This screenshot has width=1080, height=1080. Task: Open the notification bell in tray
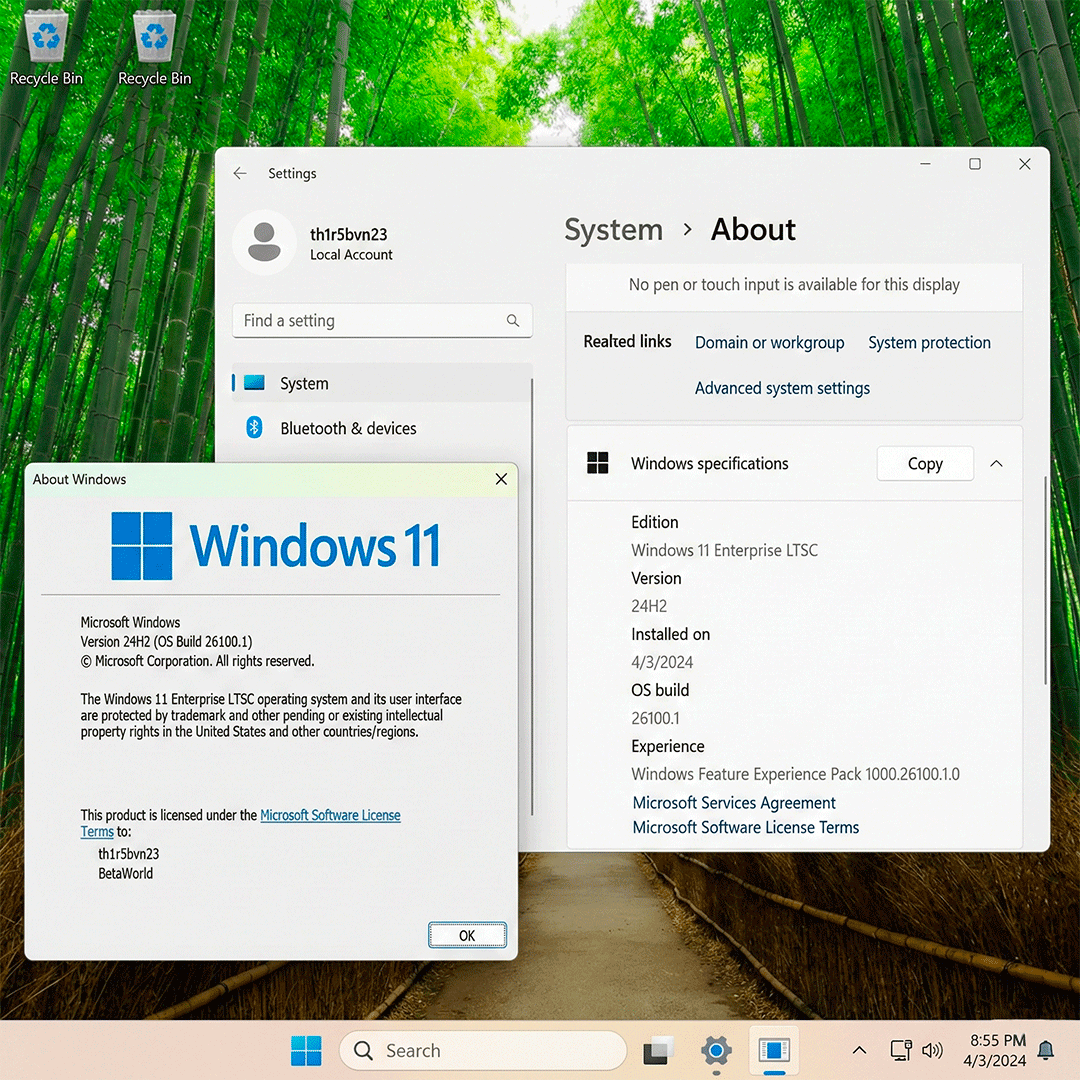(x=1046, y=1050)
